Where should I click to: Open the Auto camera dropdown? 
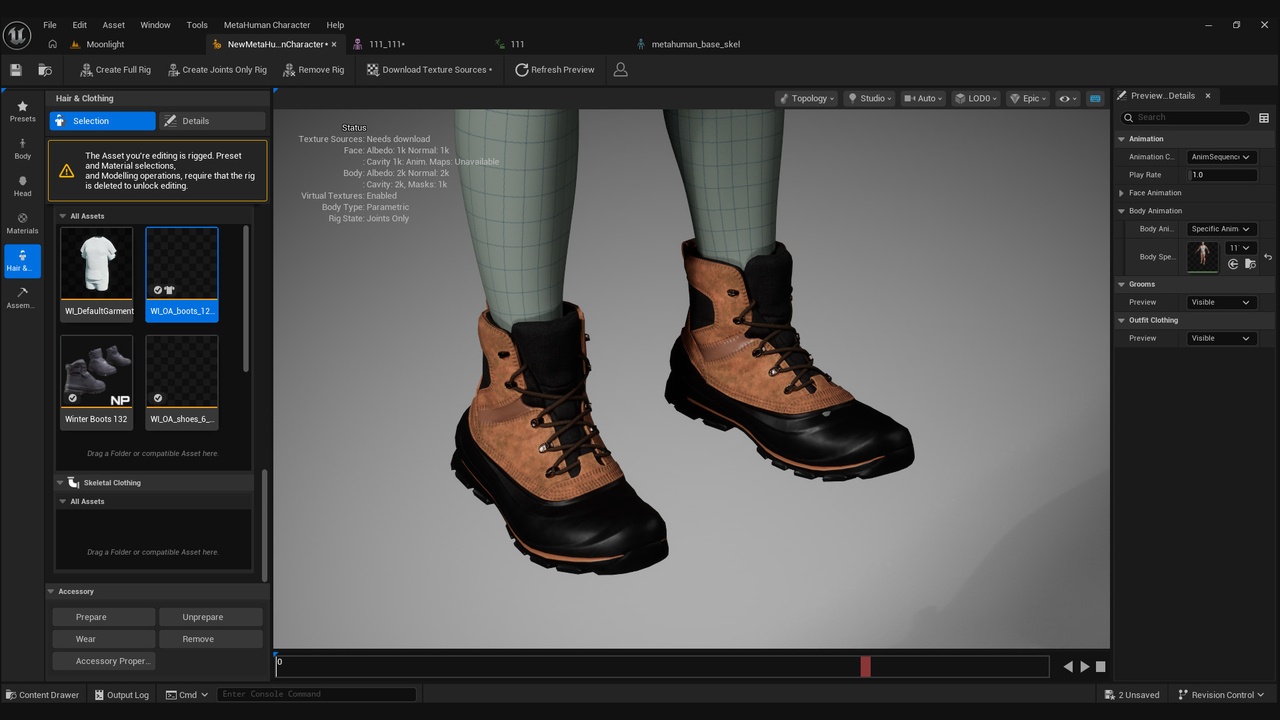(x=923, y=98)
